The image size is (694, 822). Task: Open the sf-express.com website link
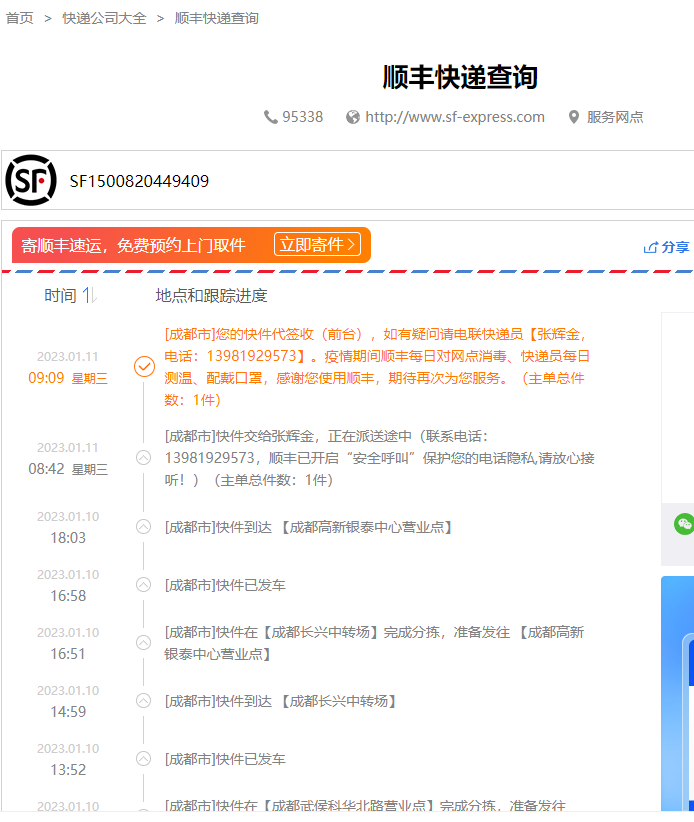point(455,117)
